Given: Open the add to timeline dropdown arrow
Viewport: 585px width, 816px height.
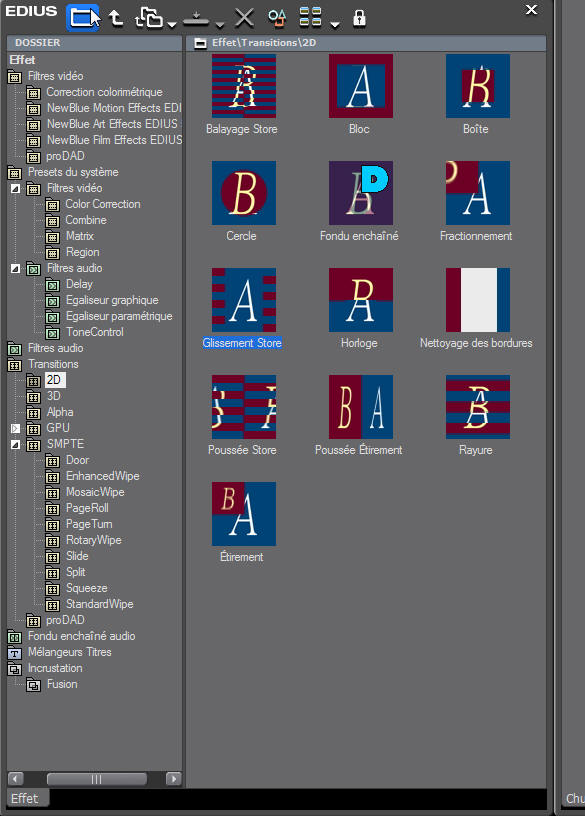Looking at the screenshot, I should pos(220,24).
